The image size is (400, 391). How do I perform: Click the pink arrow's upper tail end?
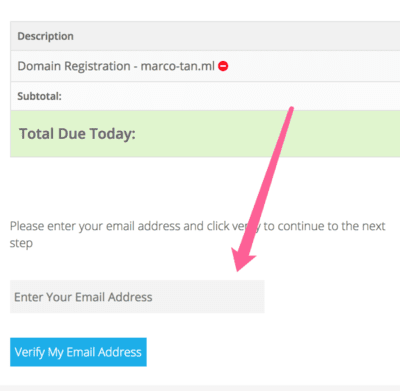[x=291, y=109]
